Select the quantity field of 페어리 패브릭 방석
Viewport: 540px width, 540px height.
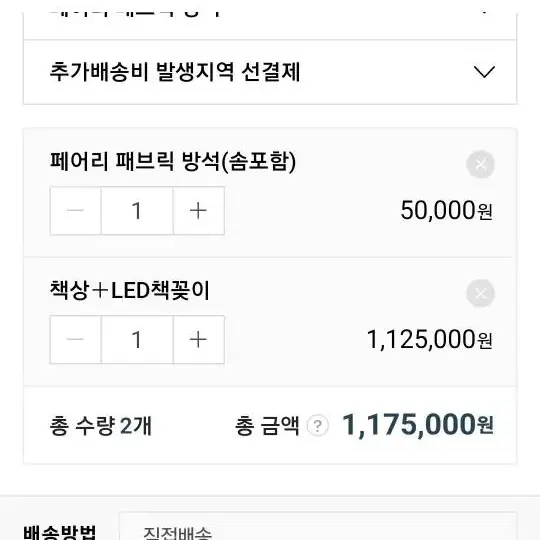click(x=137, y=211)
